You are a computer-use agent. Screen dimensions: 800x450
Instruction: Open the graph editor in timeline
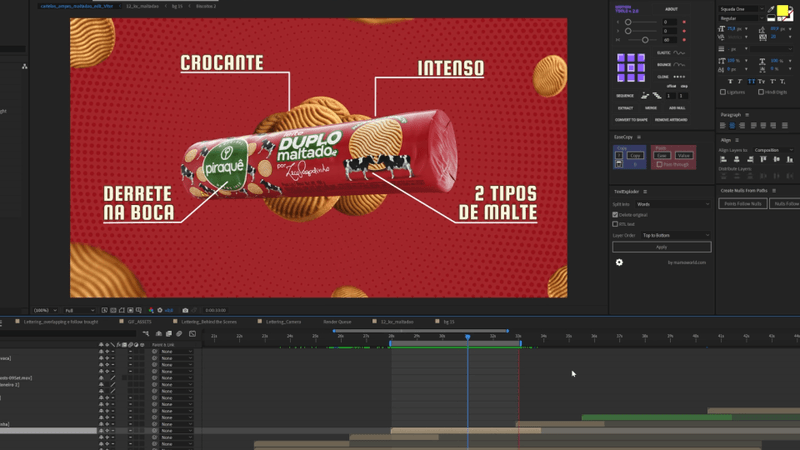pos(192,334)
